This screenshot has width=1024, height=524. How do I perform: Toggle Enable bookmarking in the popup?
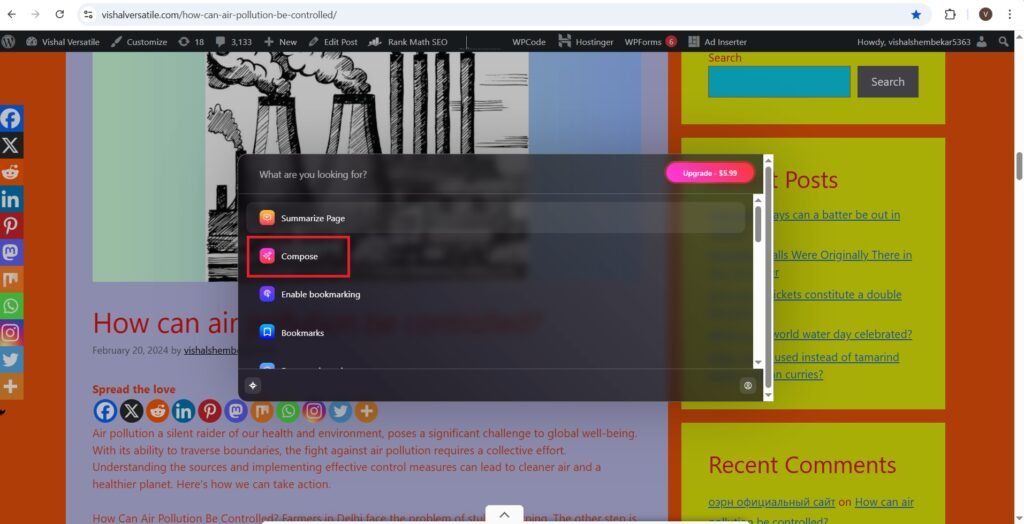click(320, 294)
